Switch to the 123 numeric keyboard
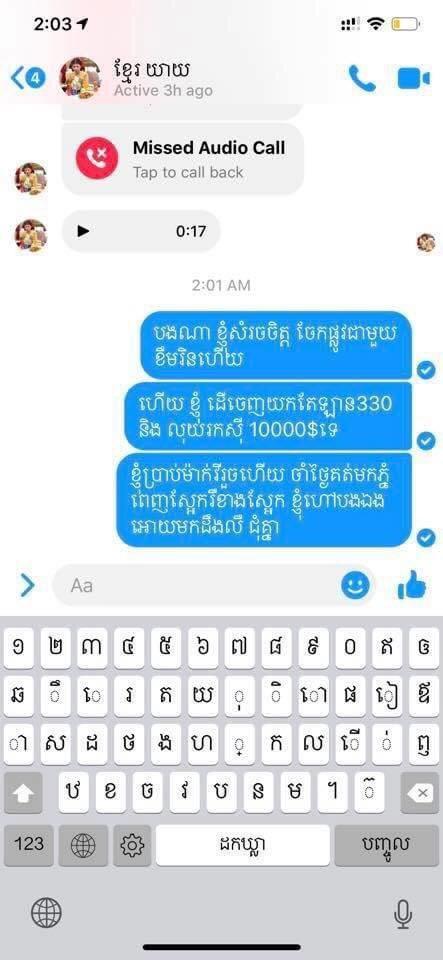This screenshot has width=443, height=960. [29, 846]
